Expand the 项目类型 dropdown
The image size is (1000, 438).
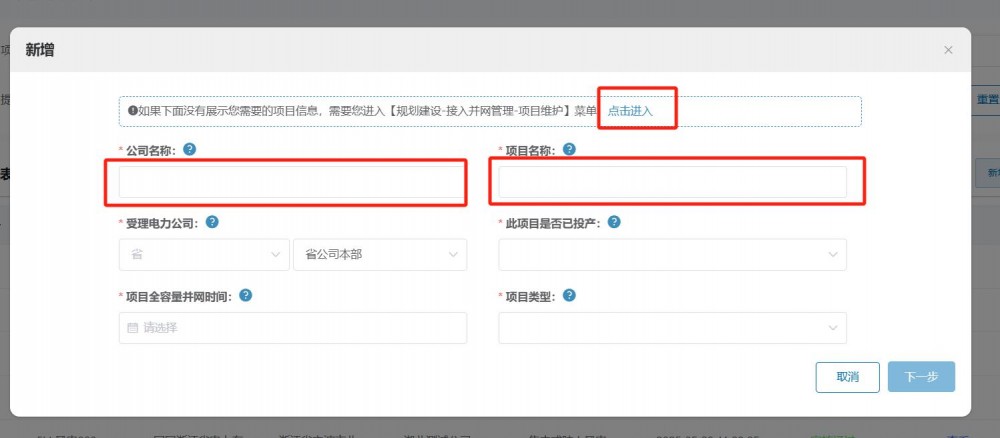pyautogui.click(x=672, y=328)
